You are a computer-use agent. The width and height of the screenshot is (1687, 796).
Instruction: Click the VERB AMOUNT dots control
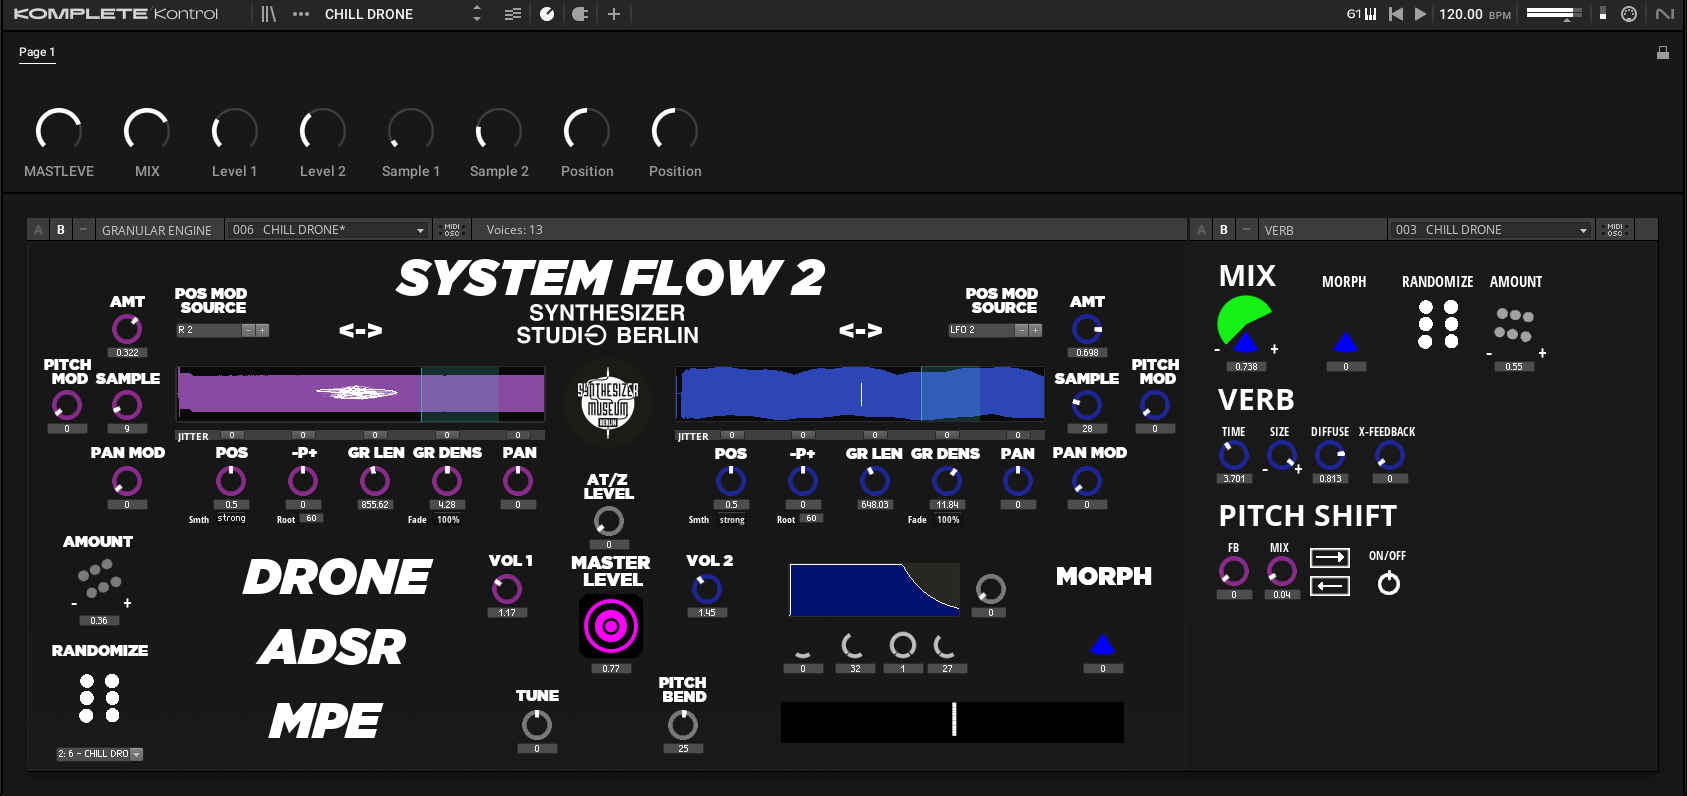pos(1515,326)
